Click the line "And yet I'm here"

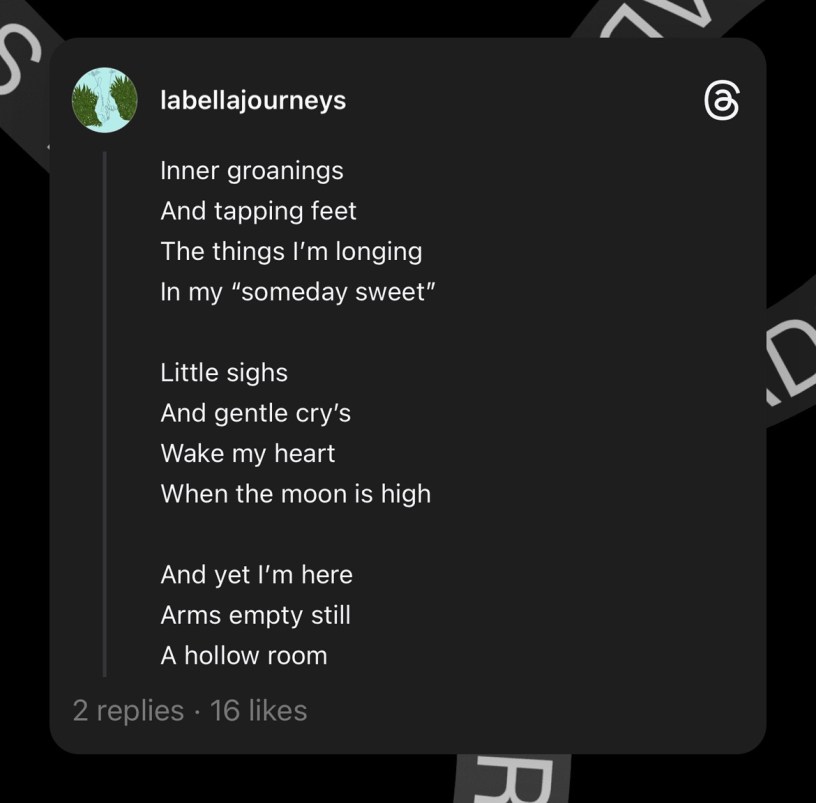[256, 575]
